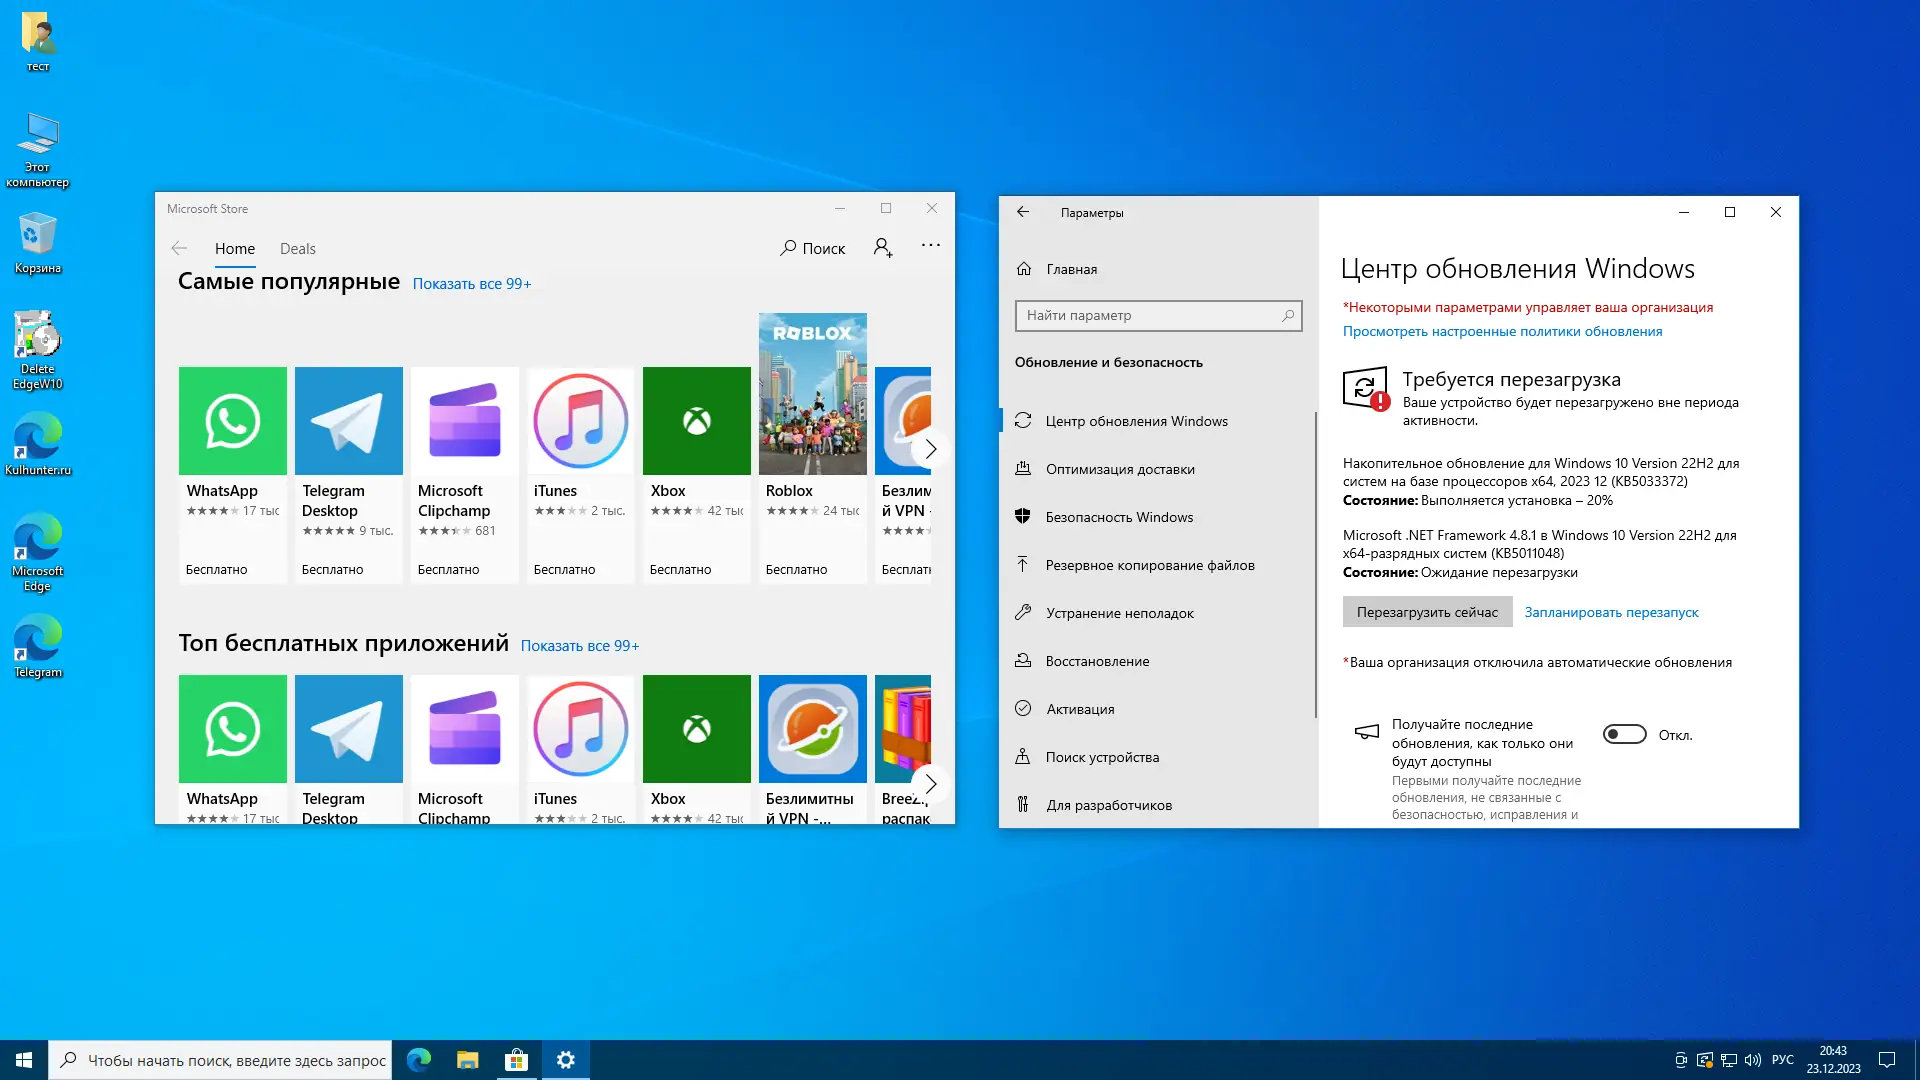Viewport: 1920px width, 1080px height.
Task: Go to Главная home in Settings
Action: tap(1071, 269)
